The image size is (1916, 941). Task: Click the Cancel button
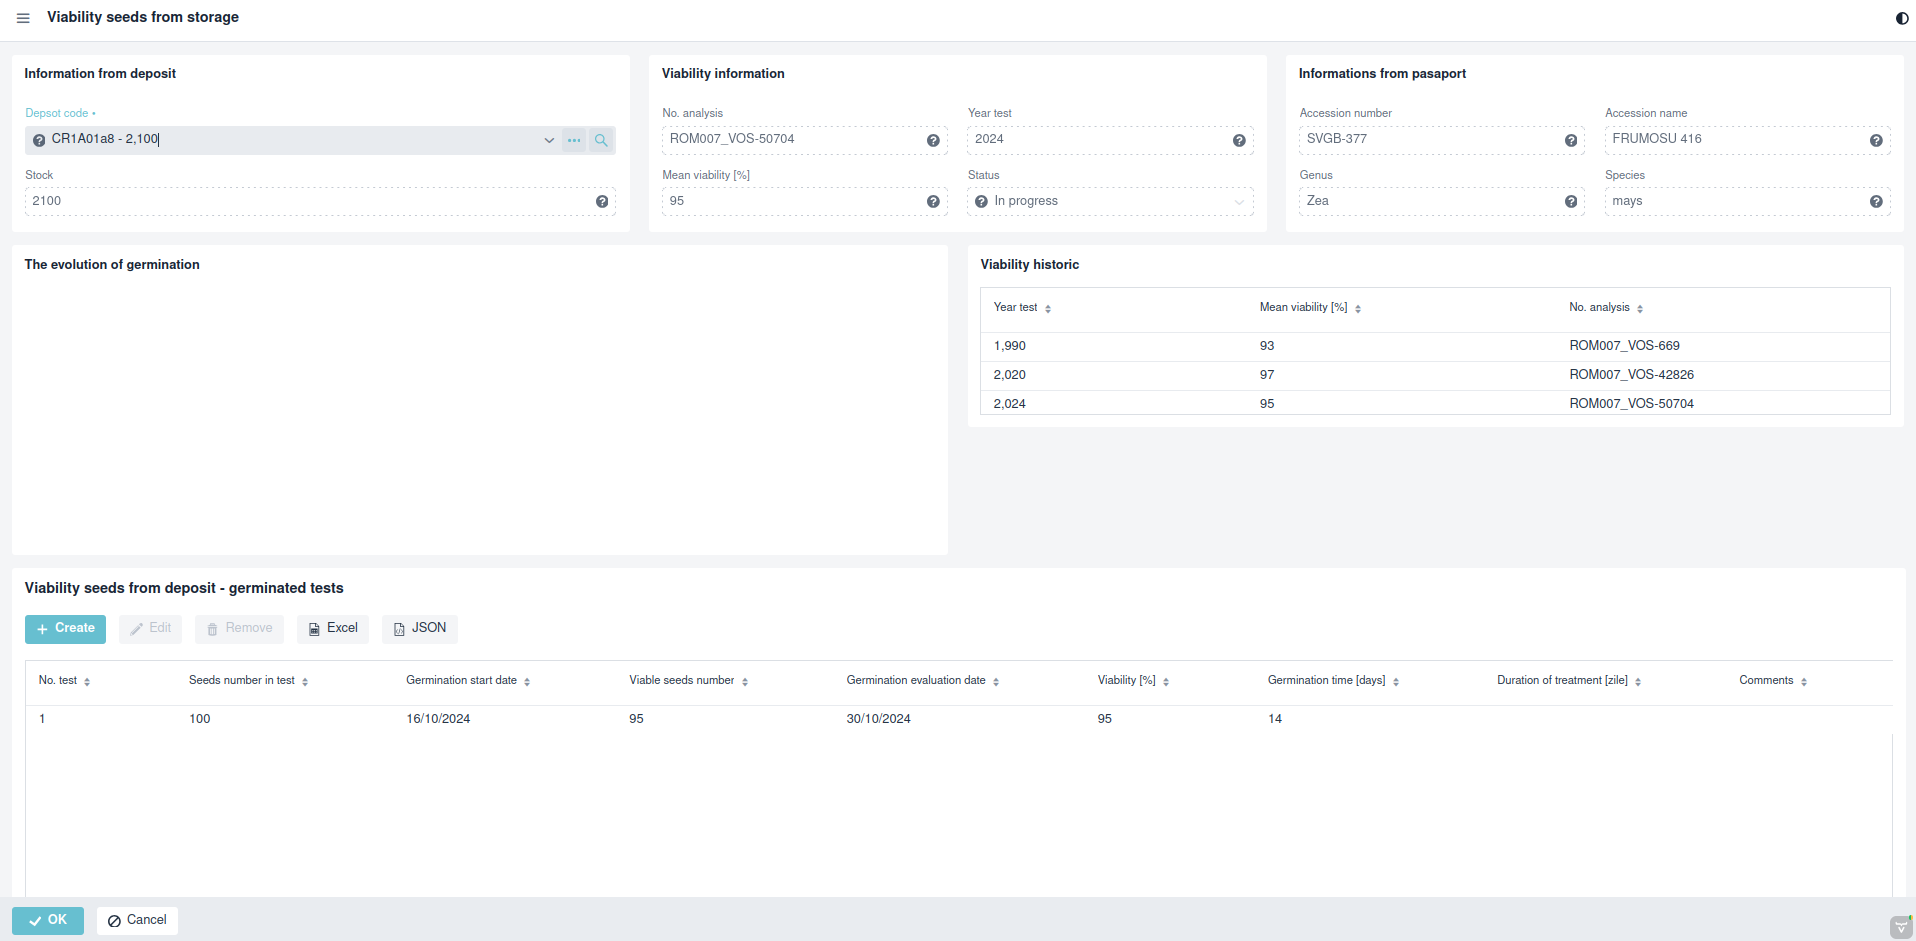137,920
